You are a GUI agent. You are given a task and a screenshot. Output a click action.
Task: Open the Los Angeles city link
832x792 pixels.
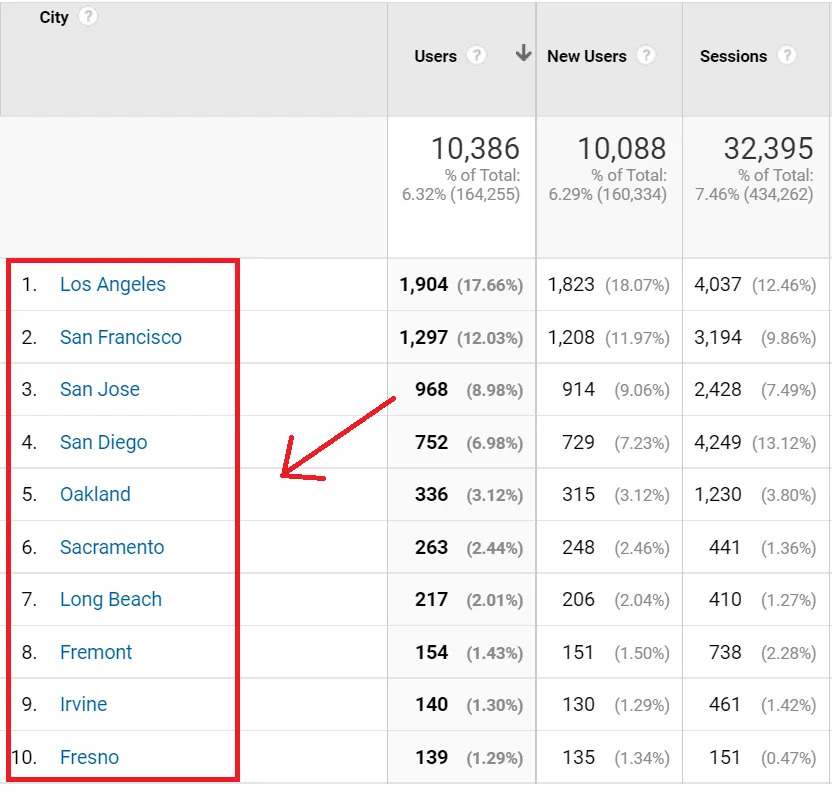[113, 284]
